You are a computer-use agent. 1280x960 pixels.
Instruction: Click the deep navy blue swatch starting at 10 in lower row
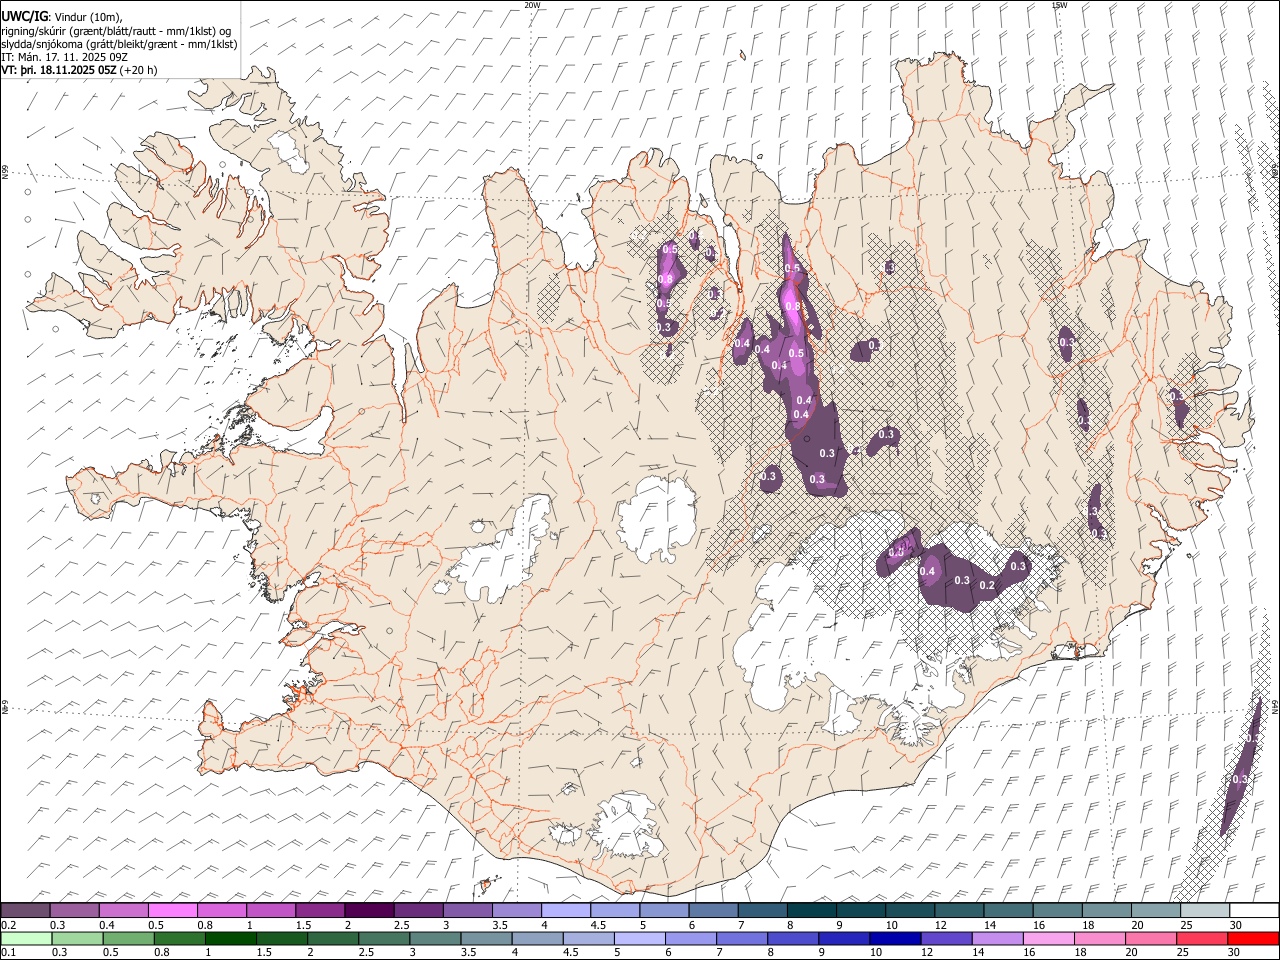pyautogui.click(x=895, y=938)
